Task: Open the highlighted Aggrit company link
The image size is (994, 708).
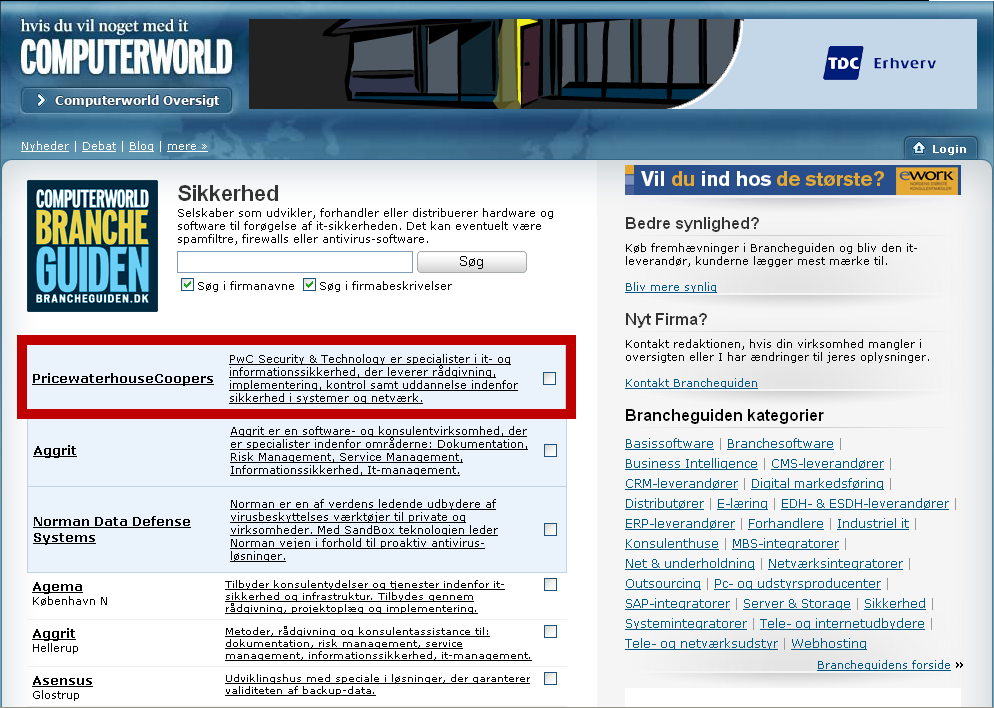Action: (x=55, y=451)
